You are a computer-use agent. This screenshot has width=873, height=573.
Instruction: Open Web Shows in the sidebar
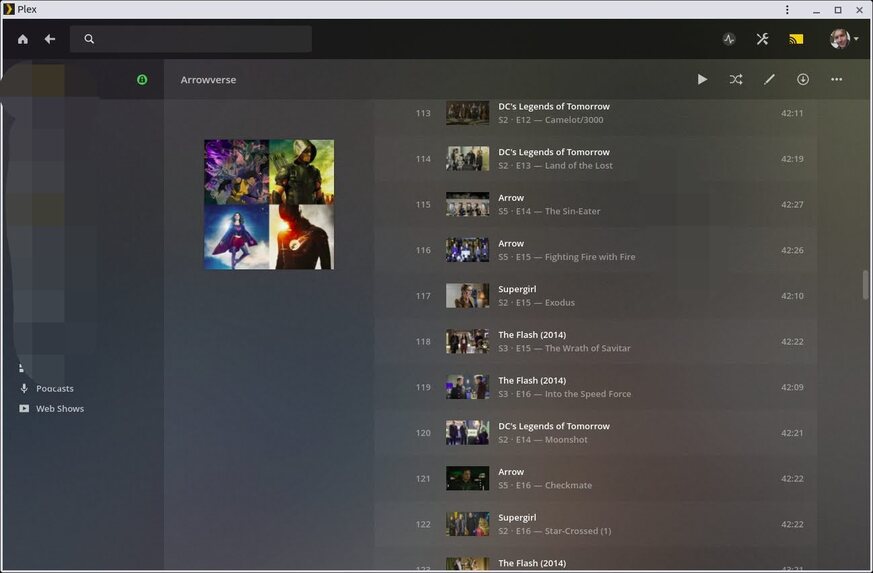click(x=60, y=409)
